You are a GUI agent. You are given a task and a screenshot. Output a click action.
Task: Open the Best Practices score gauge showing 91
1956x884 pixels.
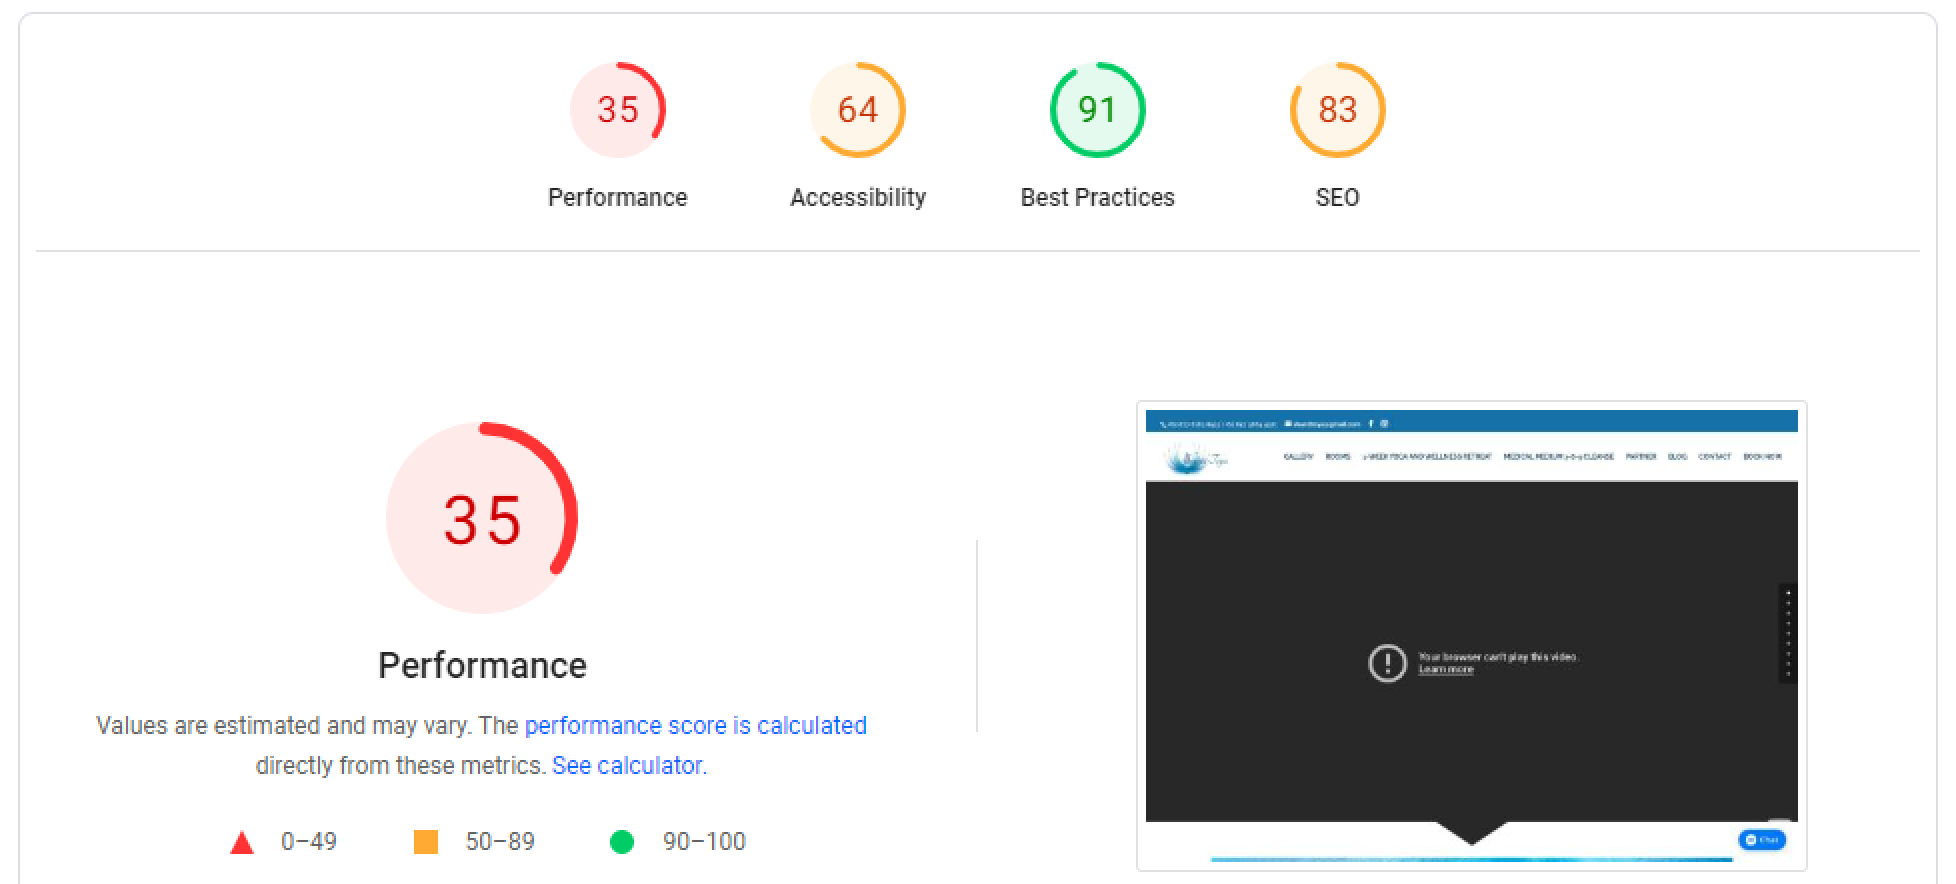[1098, 110]
